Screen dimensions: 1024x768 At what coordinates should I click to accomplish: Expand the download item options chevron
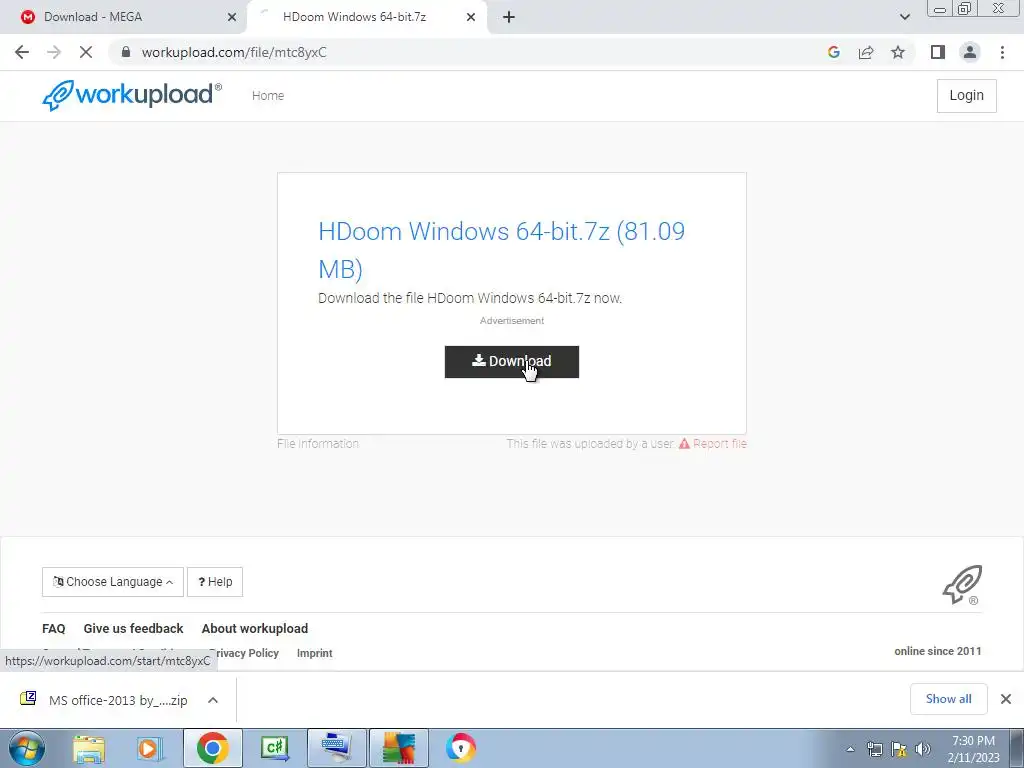click(213, 700)
